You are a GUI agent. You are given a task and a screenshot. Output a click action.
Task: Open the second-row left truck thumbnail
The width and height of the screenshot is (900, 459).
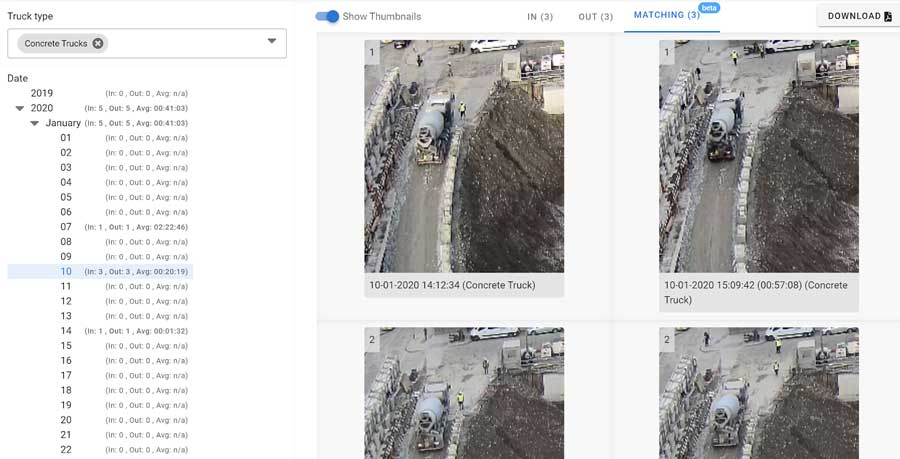[464, 393]
